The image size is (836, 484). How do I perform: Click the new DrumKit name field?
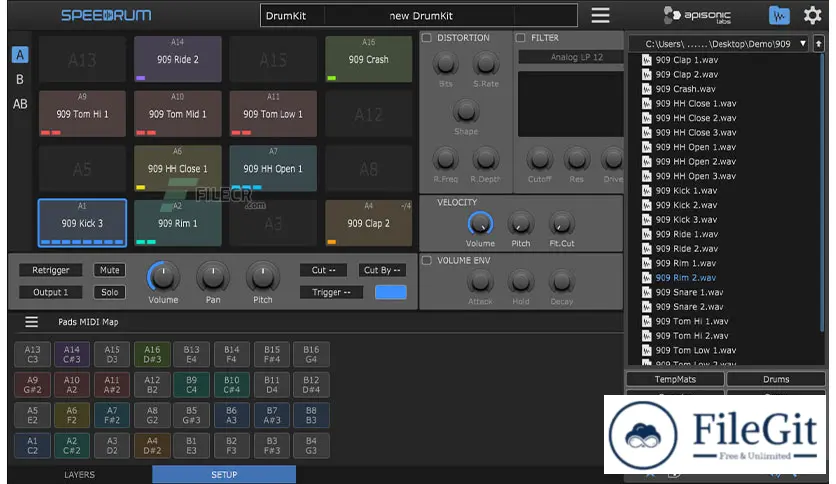pyautogui.click(x=421, y=15)
